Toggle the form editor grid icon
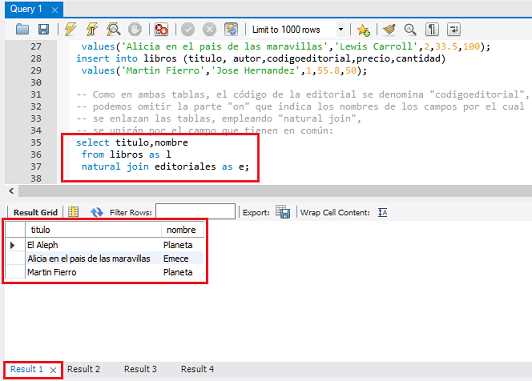This screenshot has width=532, height=381. coord(73,212)
